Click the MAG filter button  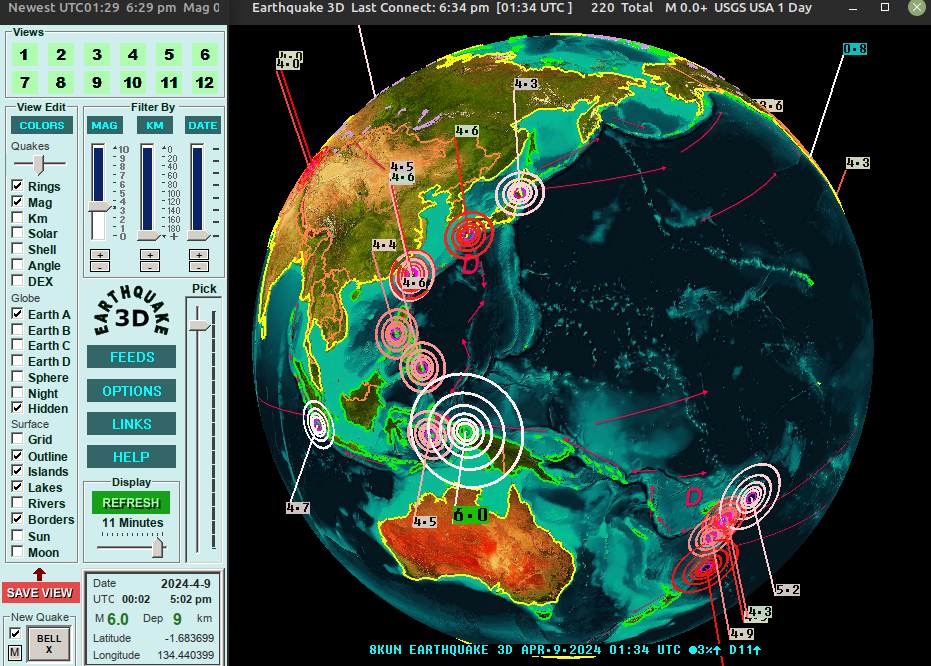[x=104, y=125]
